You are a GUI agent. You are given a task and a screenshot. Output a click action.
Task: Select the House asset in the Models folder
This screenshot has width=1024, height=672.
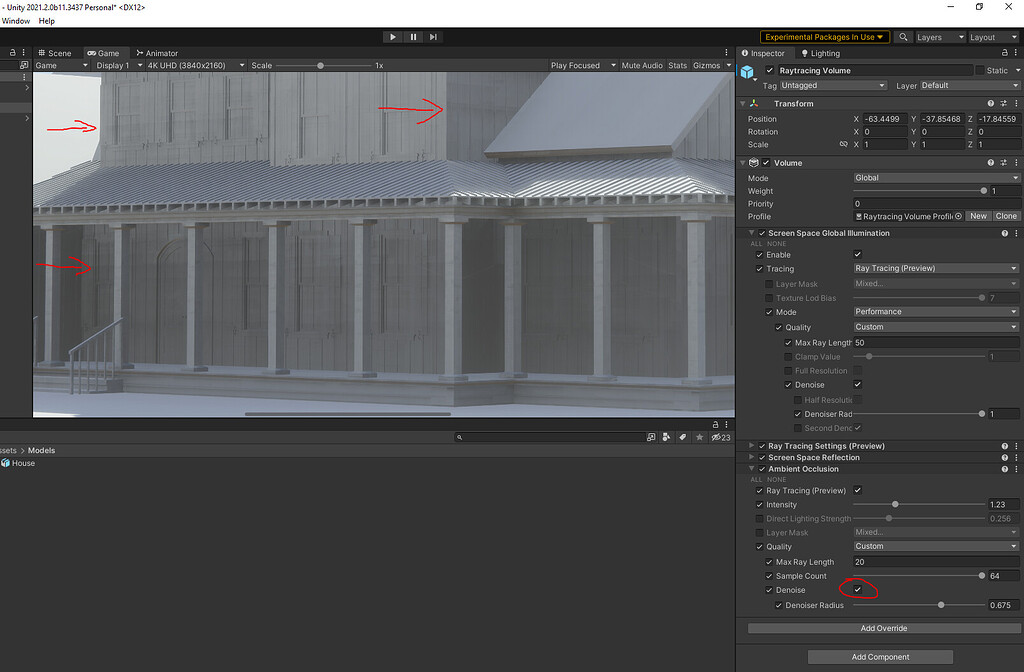(x=18, y=463)
